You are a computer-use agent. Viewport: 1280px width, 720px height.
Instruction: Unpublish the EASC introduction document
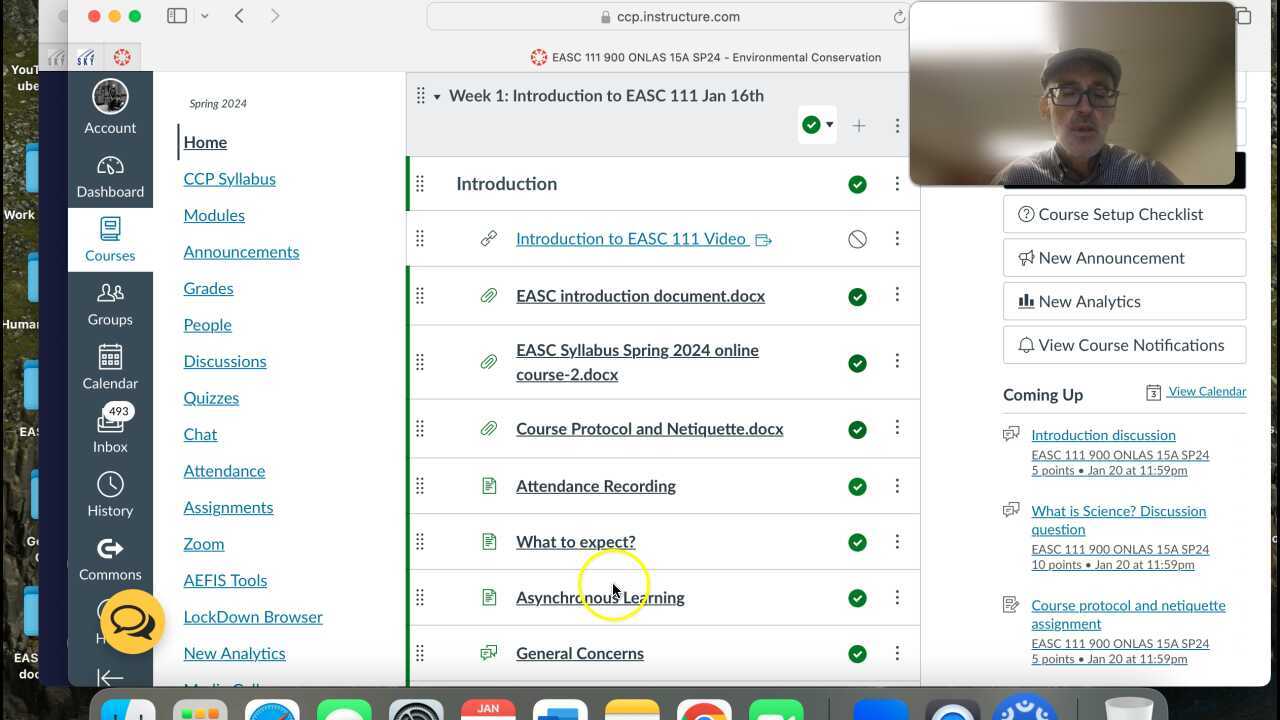click(857, 296)
